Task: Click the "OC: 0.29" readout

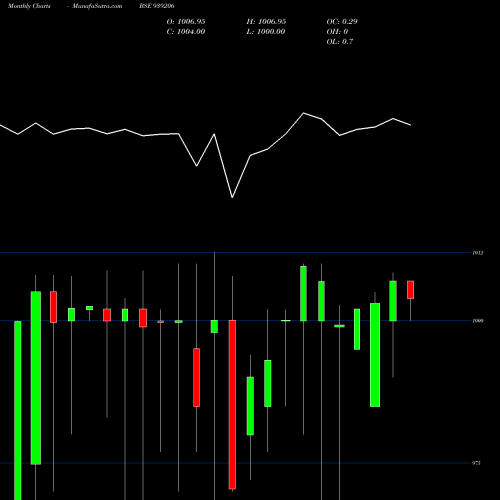Action: click(x=342, y=22)
